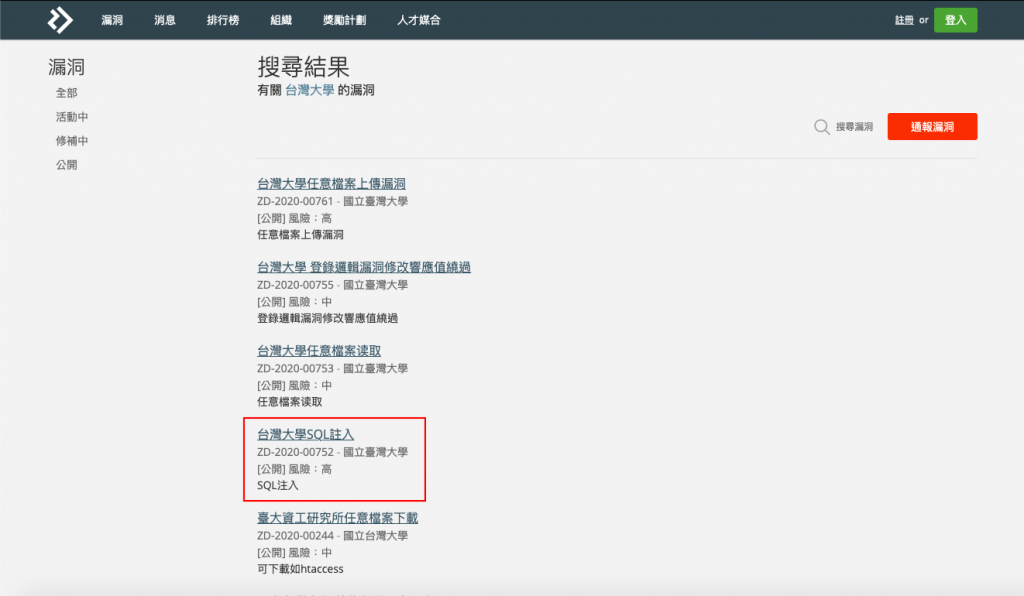Click the 搜尋結果 page heading

[x=304, y=67]
